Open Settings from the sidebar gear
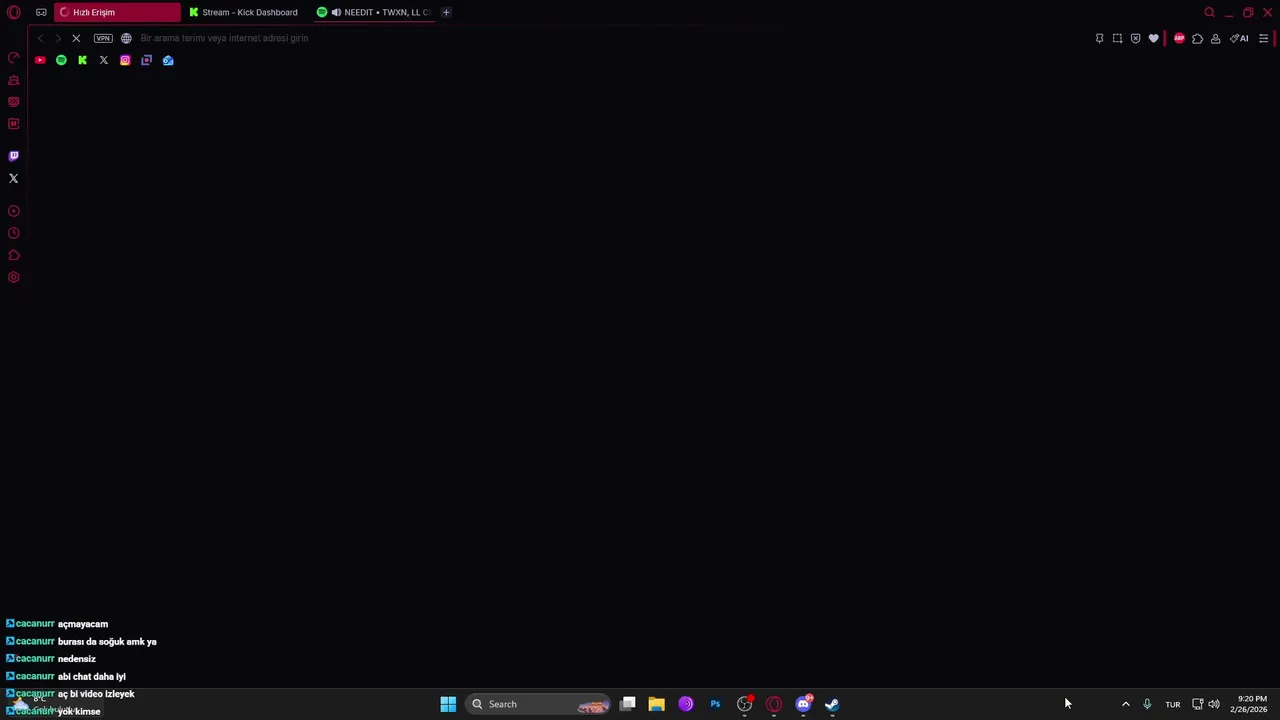 (x=14, y=277)
